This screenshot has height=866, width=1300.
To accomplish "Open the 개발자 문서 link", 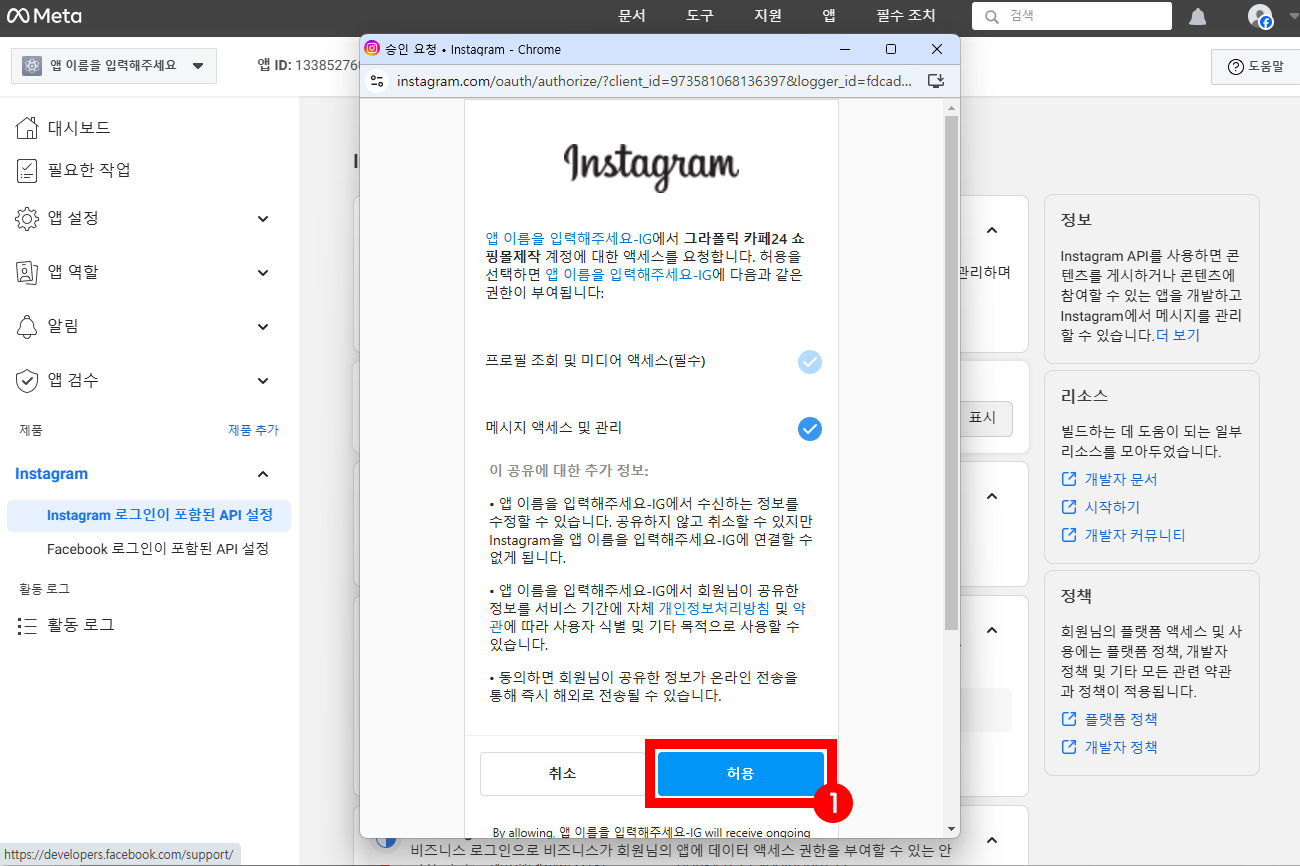I will click(x=1121, y=479).
